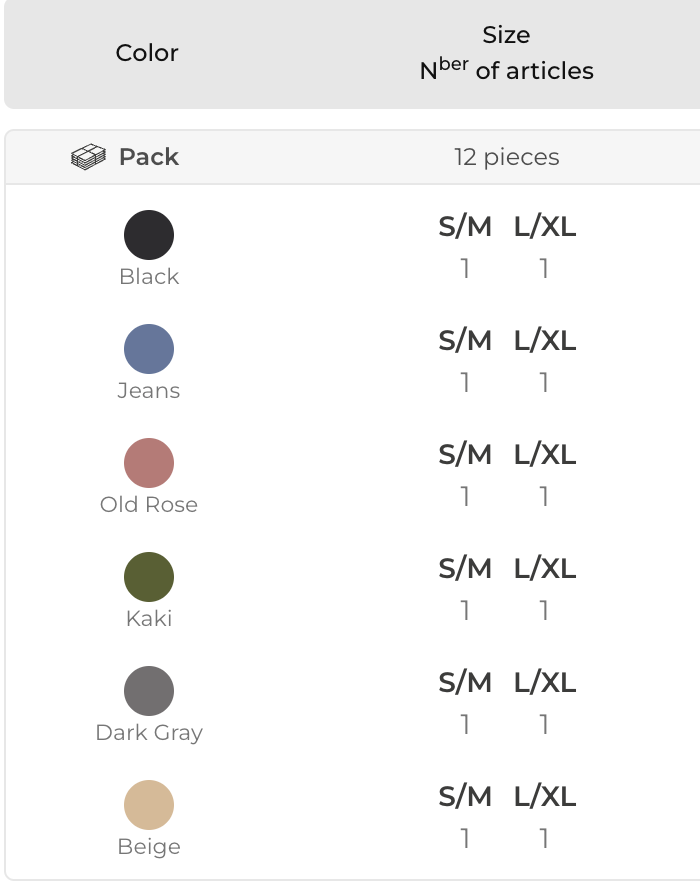Viewport: 700px width, 890px height.
Task: Click the Color column header
Action: click(x=147, y=53)
